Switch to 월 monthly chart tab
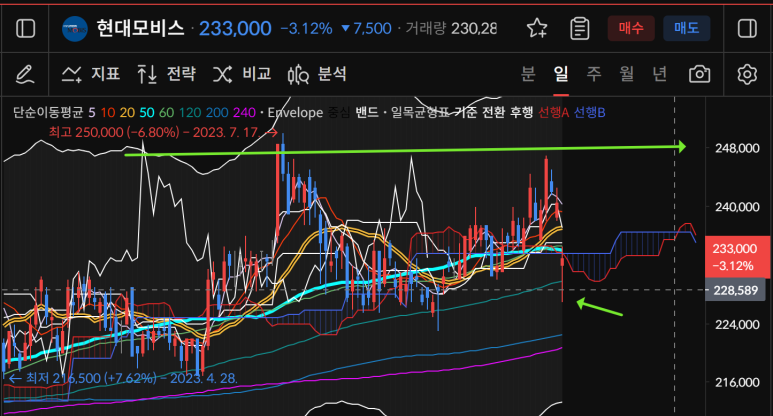The height and width of the screenshot is (416, 773). point(627,74)
